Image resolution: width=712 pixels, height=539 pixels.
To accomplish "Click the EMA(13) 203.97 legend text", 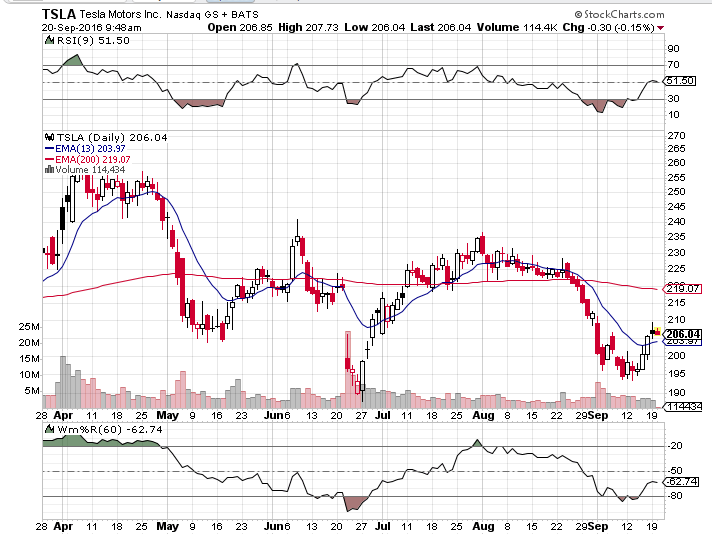I will click(x=90, y=148).
